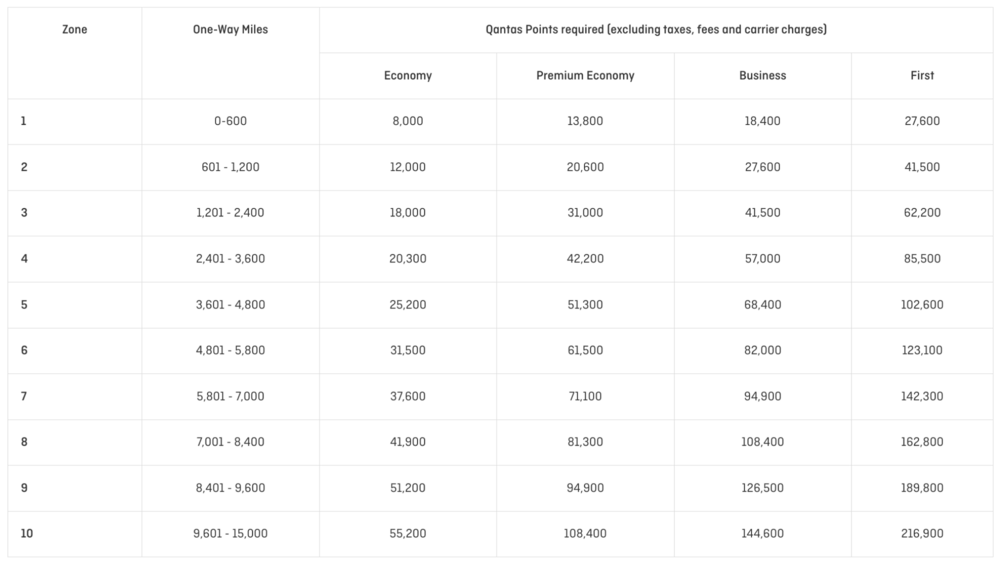The width and height of the screenshot is (1000, 565).
Task: Click Business value 18,400
Action: (x=762, y=121)
